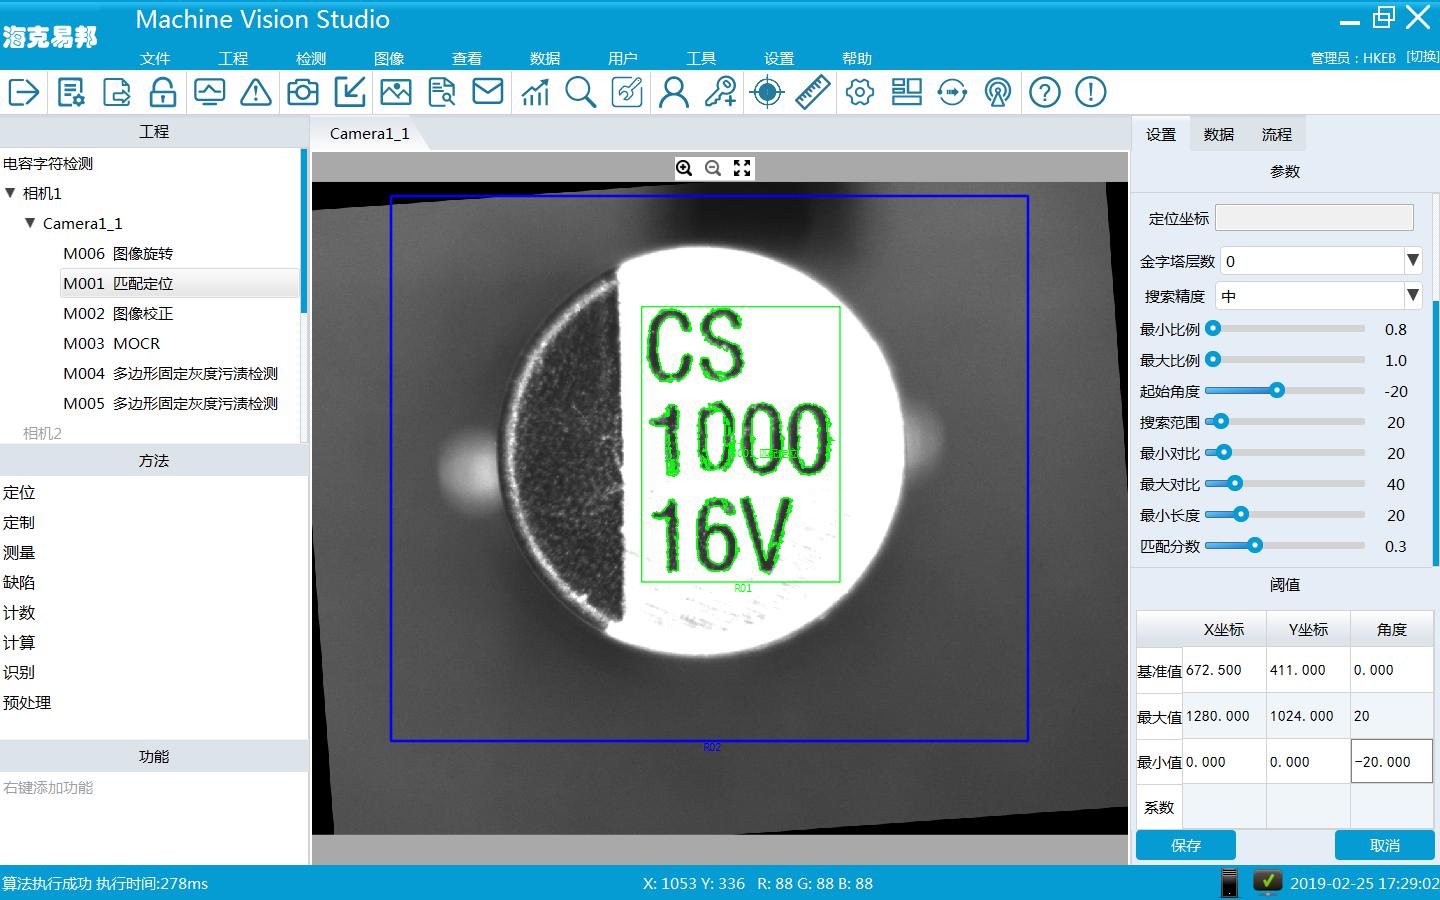Image resolution: width=1440 pixels, height=900 pixels.
Task: Click the crosshair target calibration icon
Action: (767, 93)
